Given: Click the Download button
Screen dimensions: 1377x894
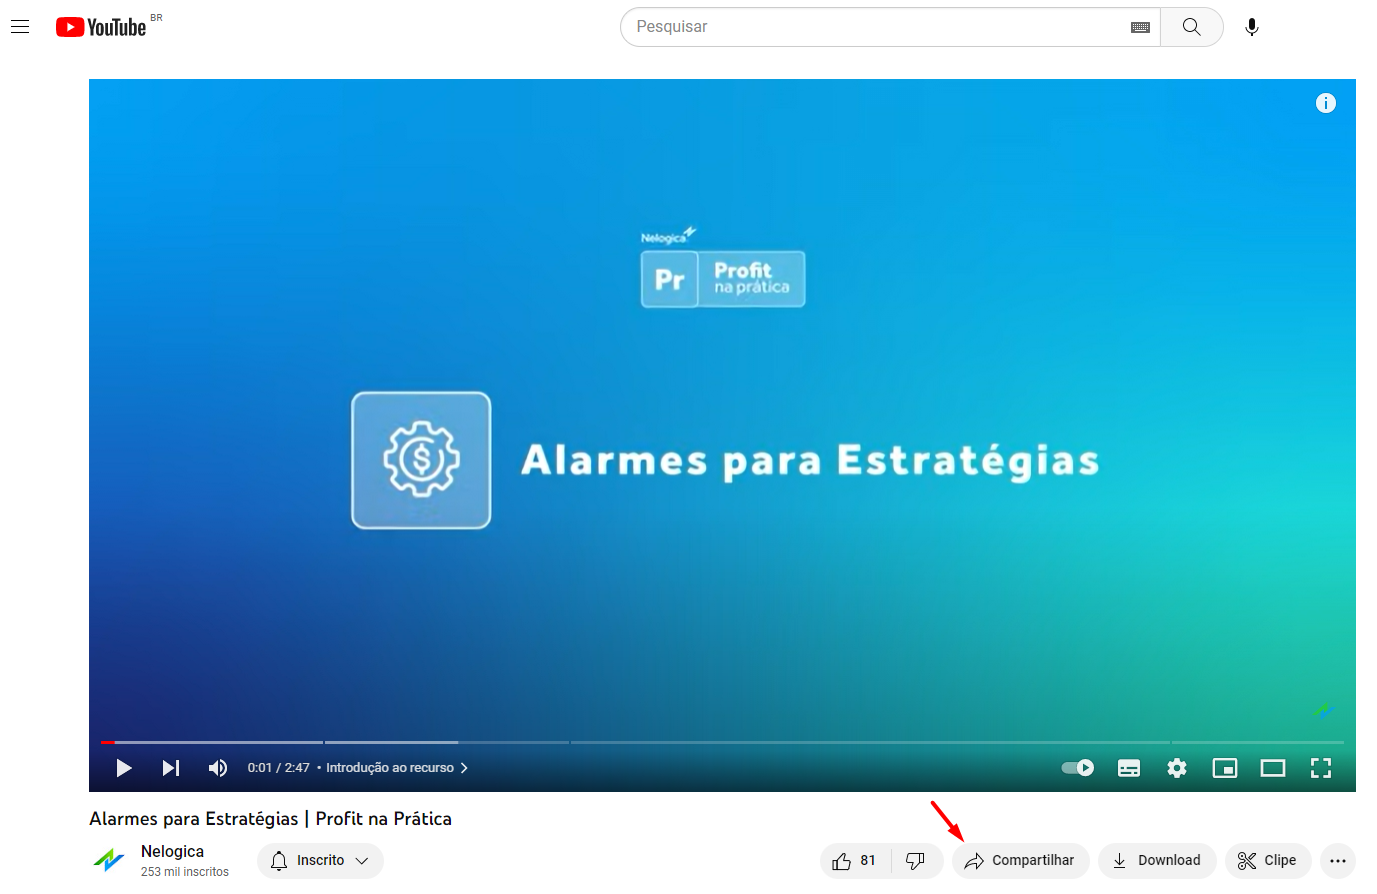Looking at the screenshot, I should pyautogui.click(x=1157, y=860).
